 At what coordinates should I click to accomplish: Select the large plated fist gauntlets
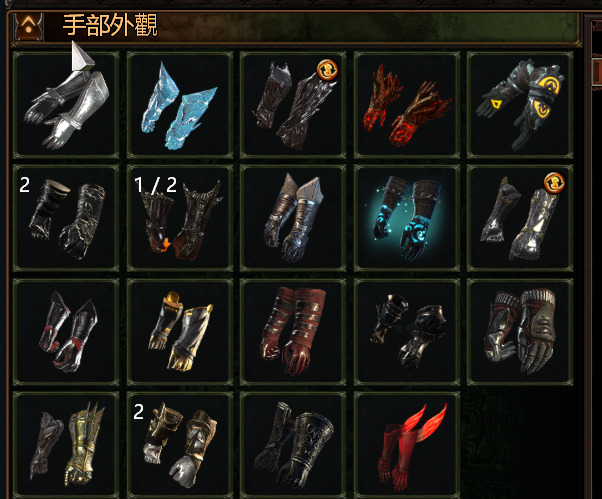point(520,332)
